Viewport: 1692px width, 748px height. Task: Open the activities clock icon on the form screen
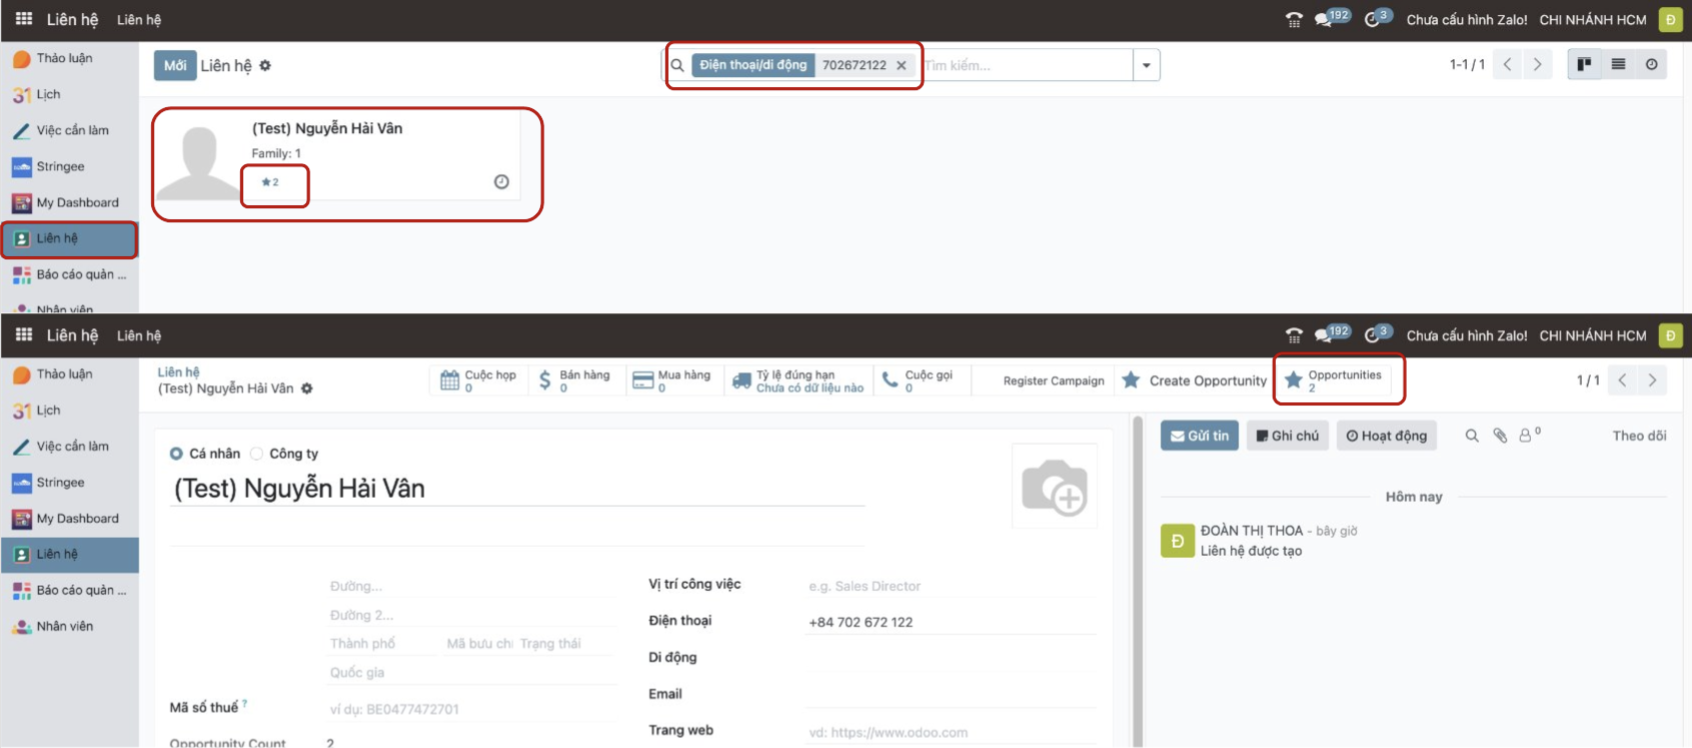click(1378, 334)
